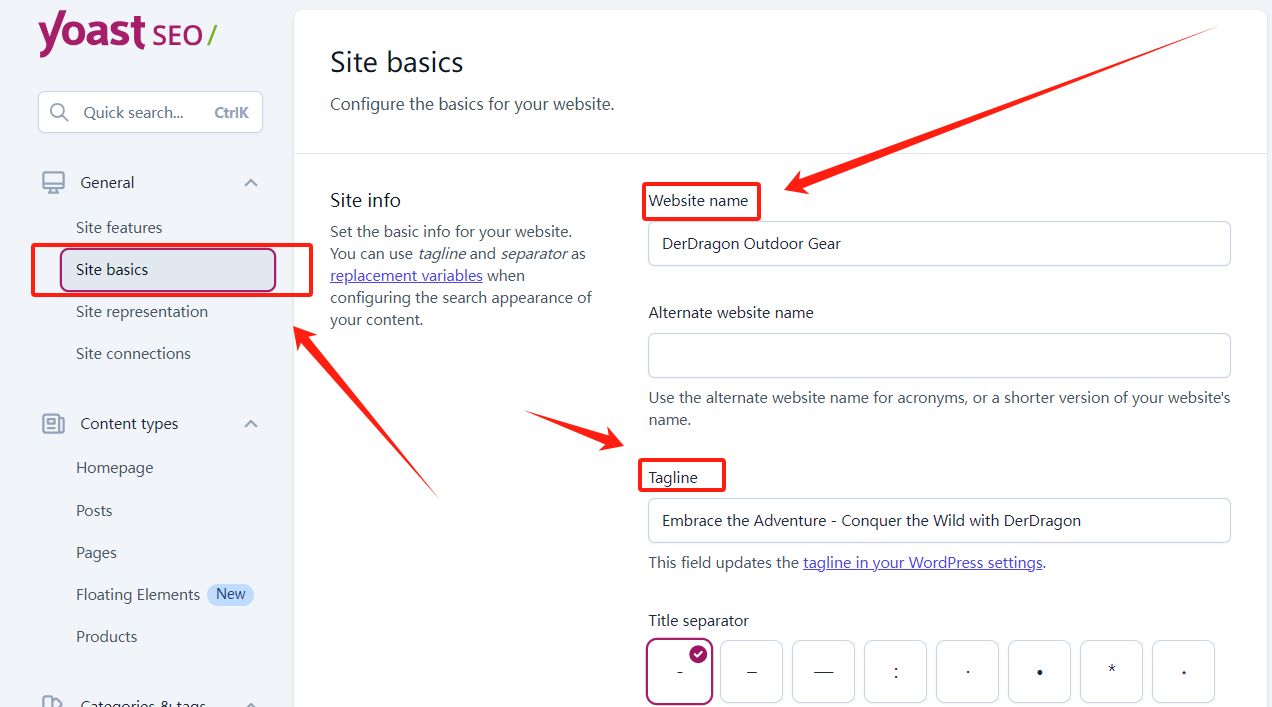Click into the Tagline text field
Viewport: 1272px width, 707px height.
click(939, 521)
